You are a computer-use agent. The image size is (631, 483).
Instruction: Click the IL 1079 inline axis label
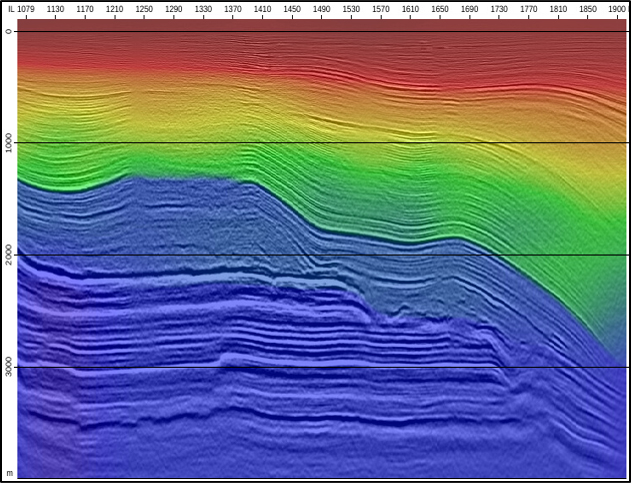click(x=22, y=9)
